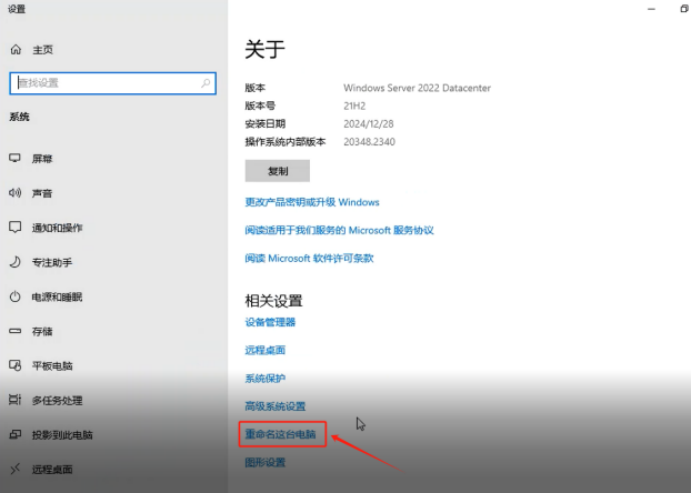Focus the 查找设置 search field
692x493 pixels.
(113, 83)
